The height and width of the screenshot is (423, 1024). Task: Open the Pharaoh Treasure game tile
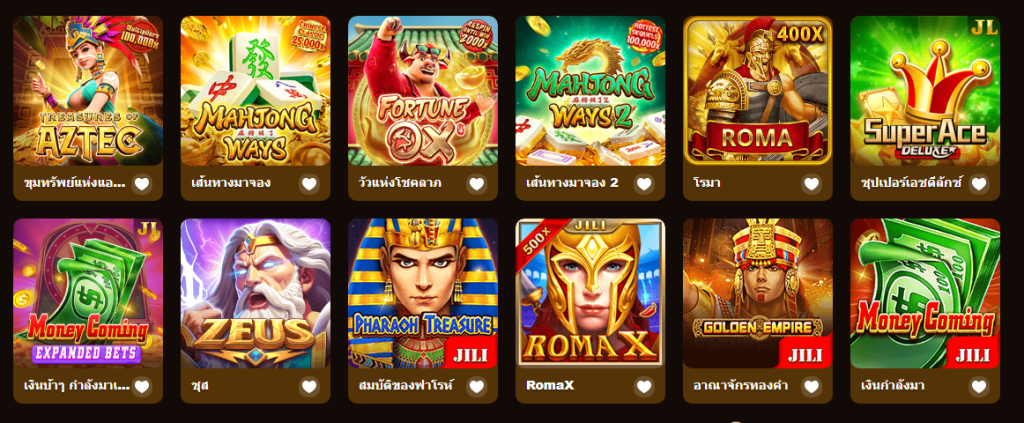pyautogui.click(x=423, y=294)
